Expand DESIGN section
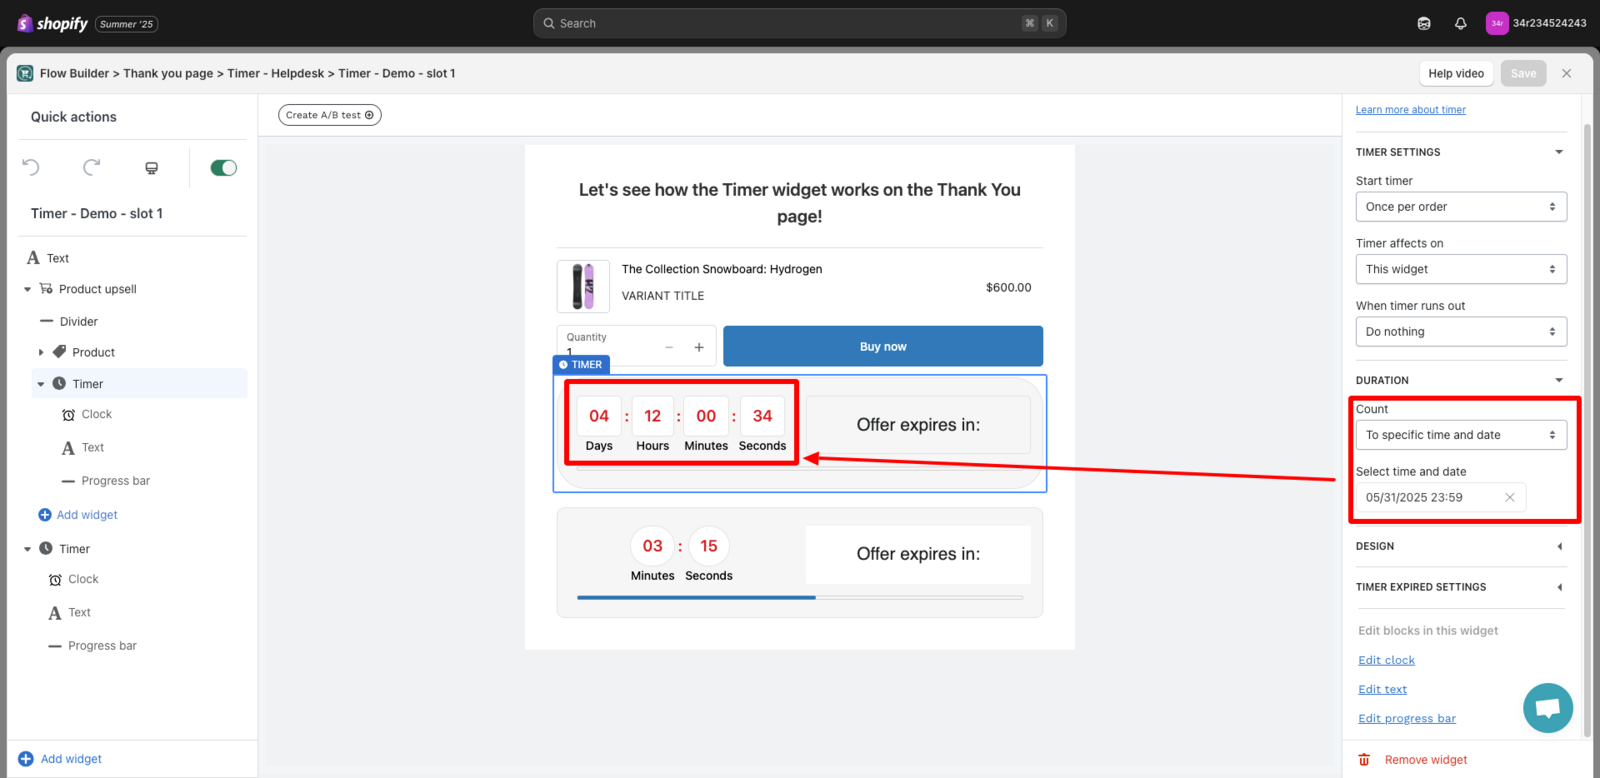This screenshot has width=1600, height=778. [x=1559, y=546]
